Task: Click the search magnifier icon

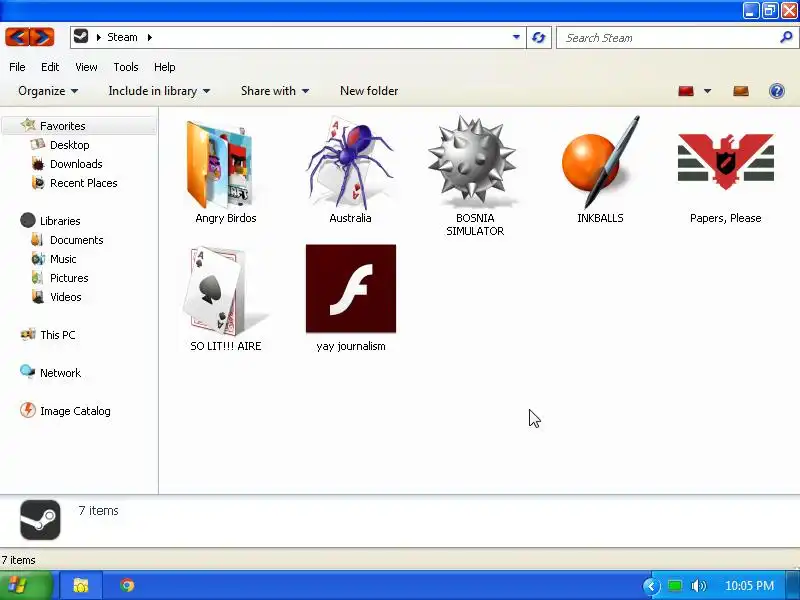Action: pos(786,37)
